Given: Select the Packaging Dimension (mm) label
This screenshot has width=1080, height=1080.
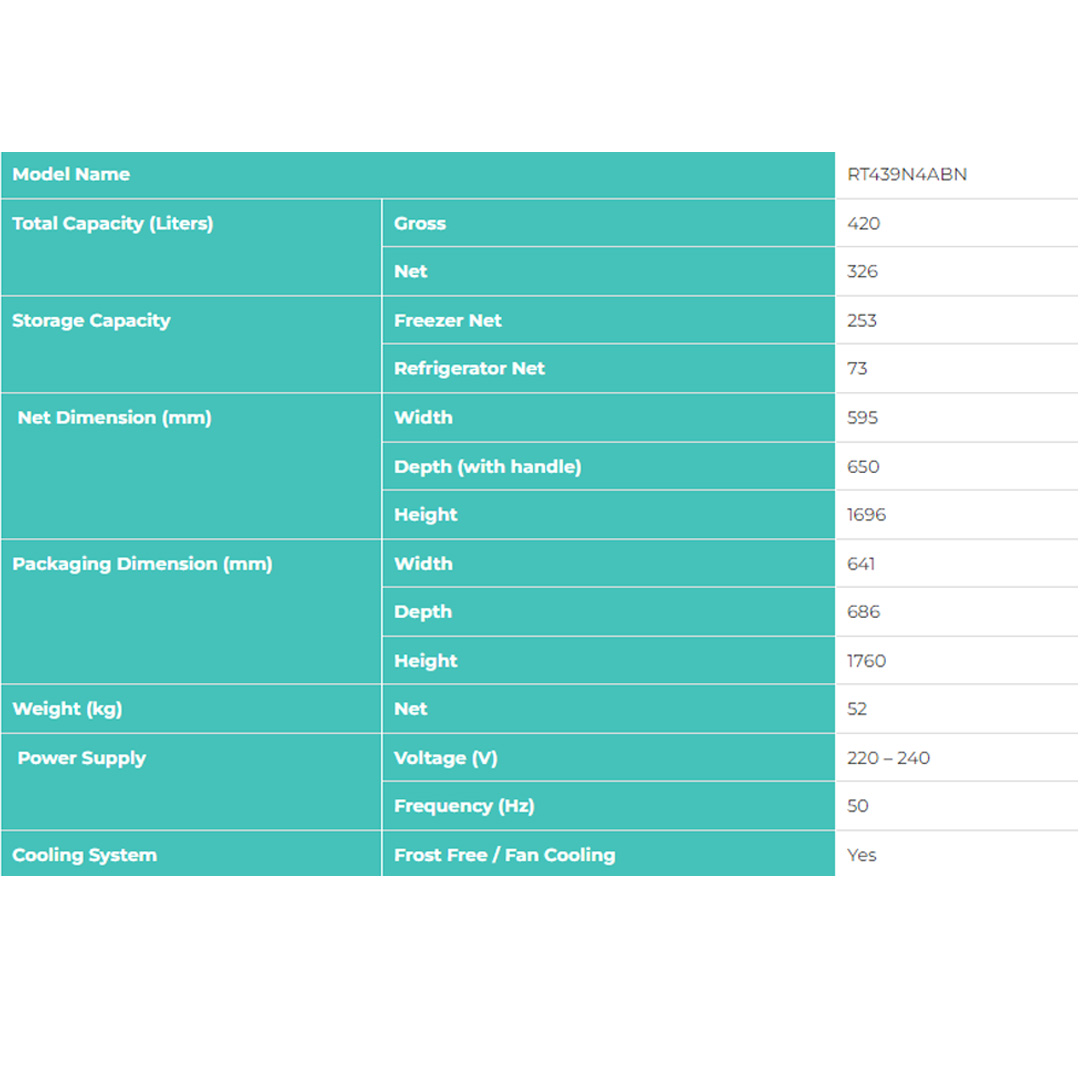Looking at the screenshot, I should (142, 564).
